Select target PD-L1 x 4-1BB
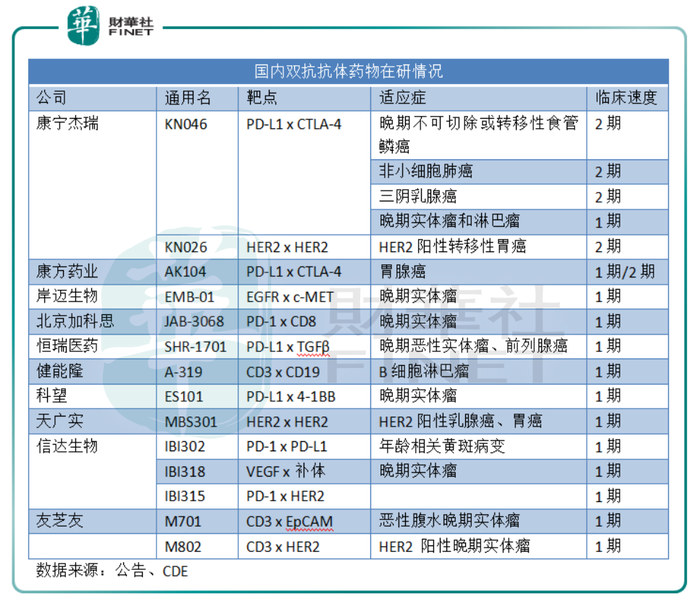The height and width of the screenshot is (599, 700). (x=291, y=397)
